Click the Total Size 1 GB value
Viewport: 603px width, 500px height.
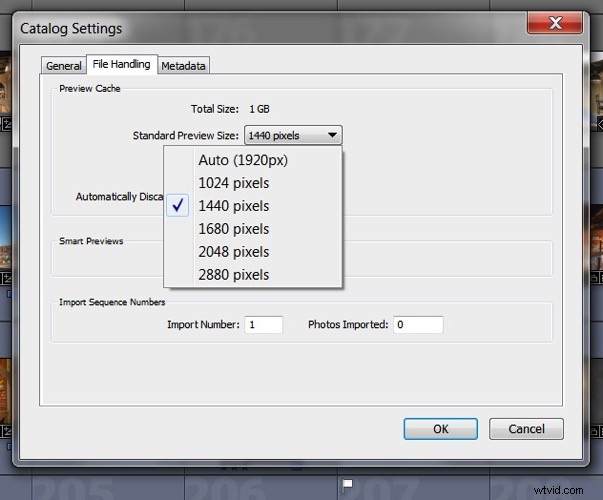click(x=261, y=108)
